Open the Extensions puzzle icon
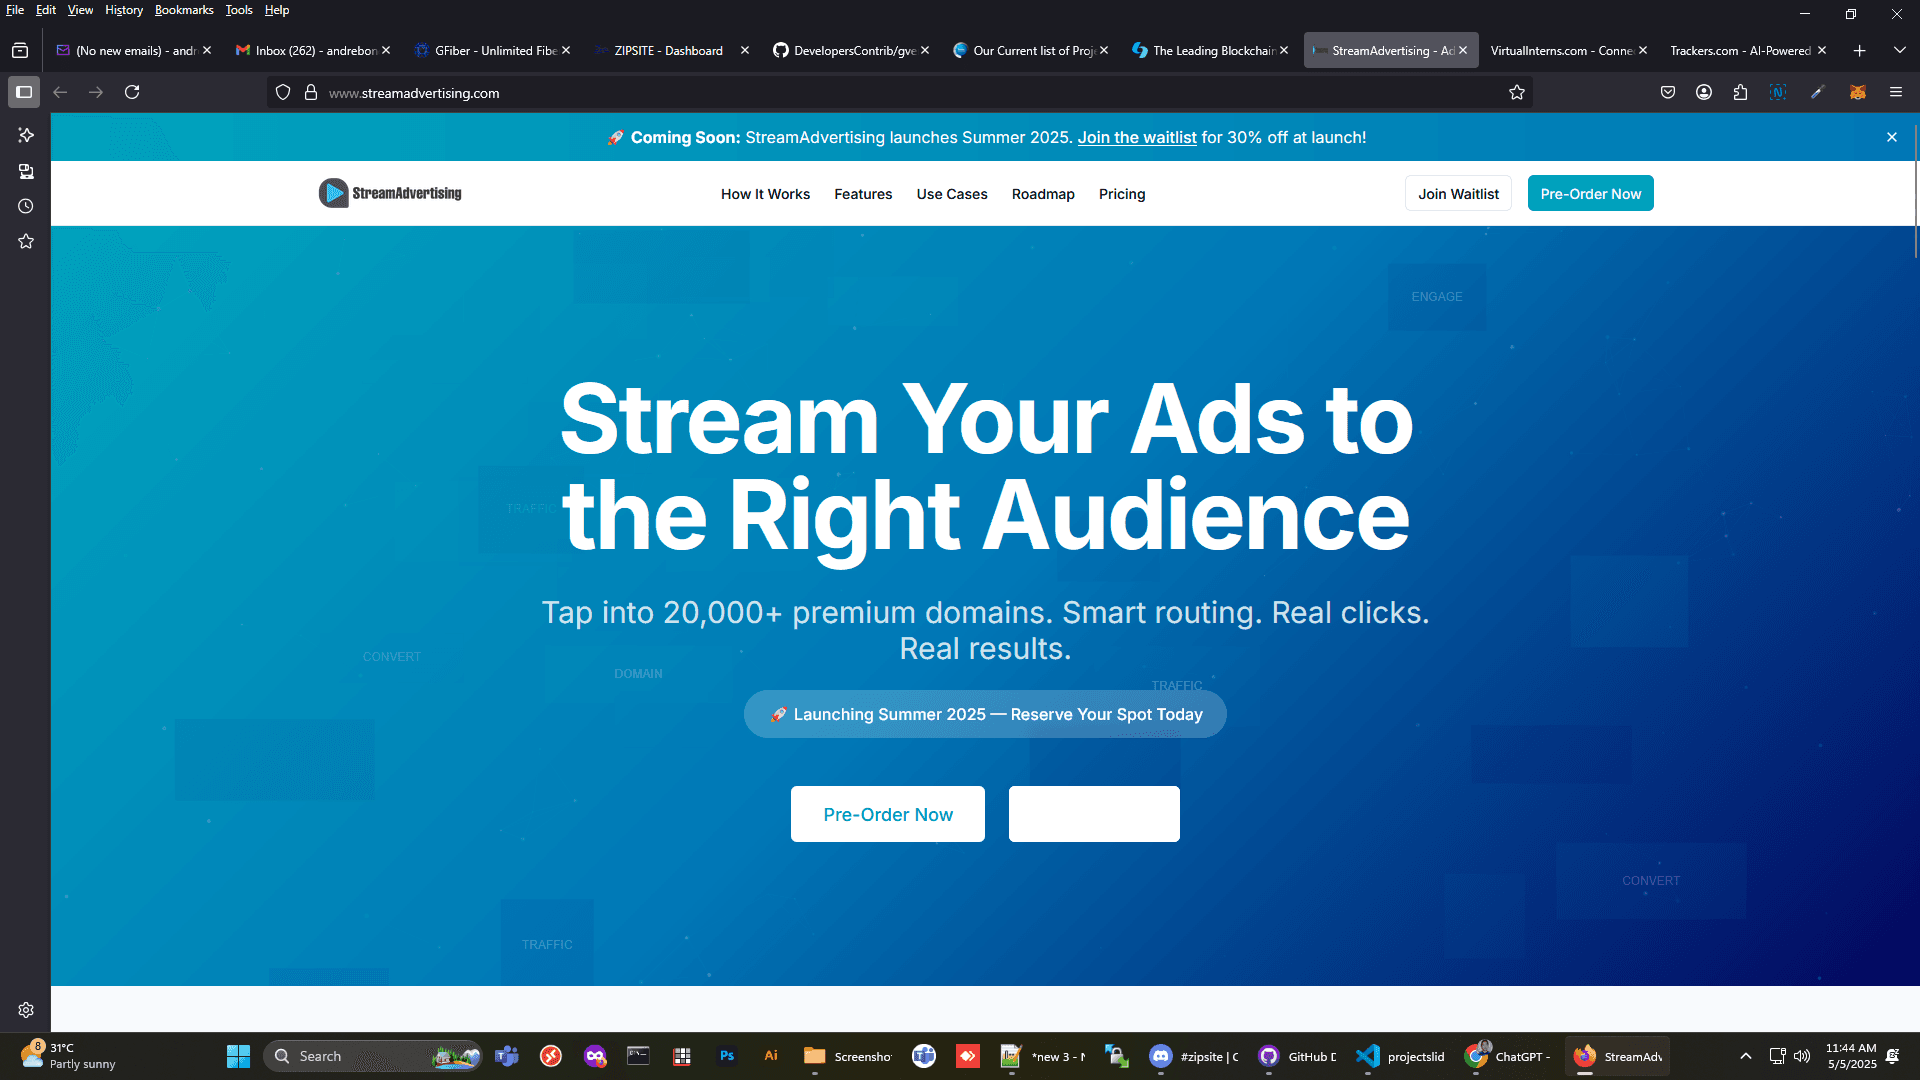 click(1741, 92)
